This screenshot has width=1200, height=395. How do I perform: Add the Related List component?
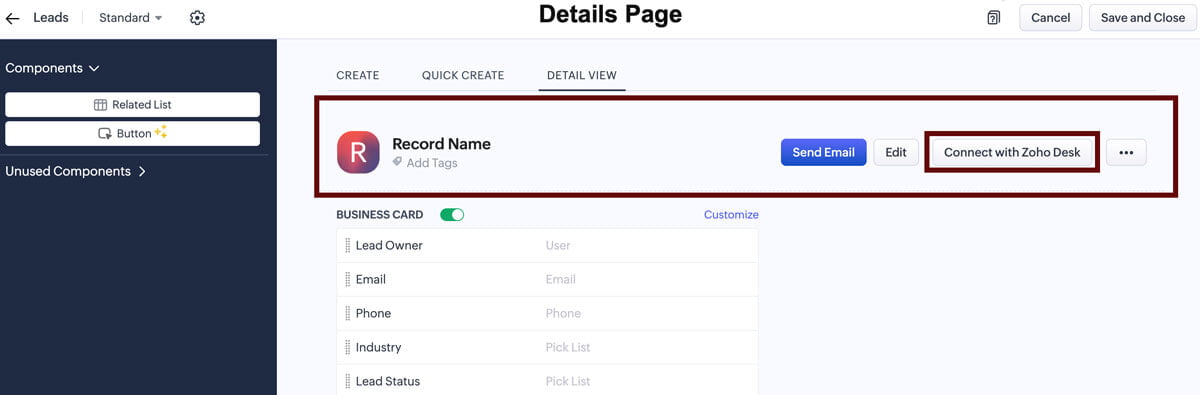tap(132, 104)
